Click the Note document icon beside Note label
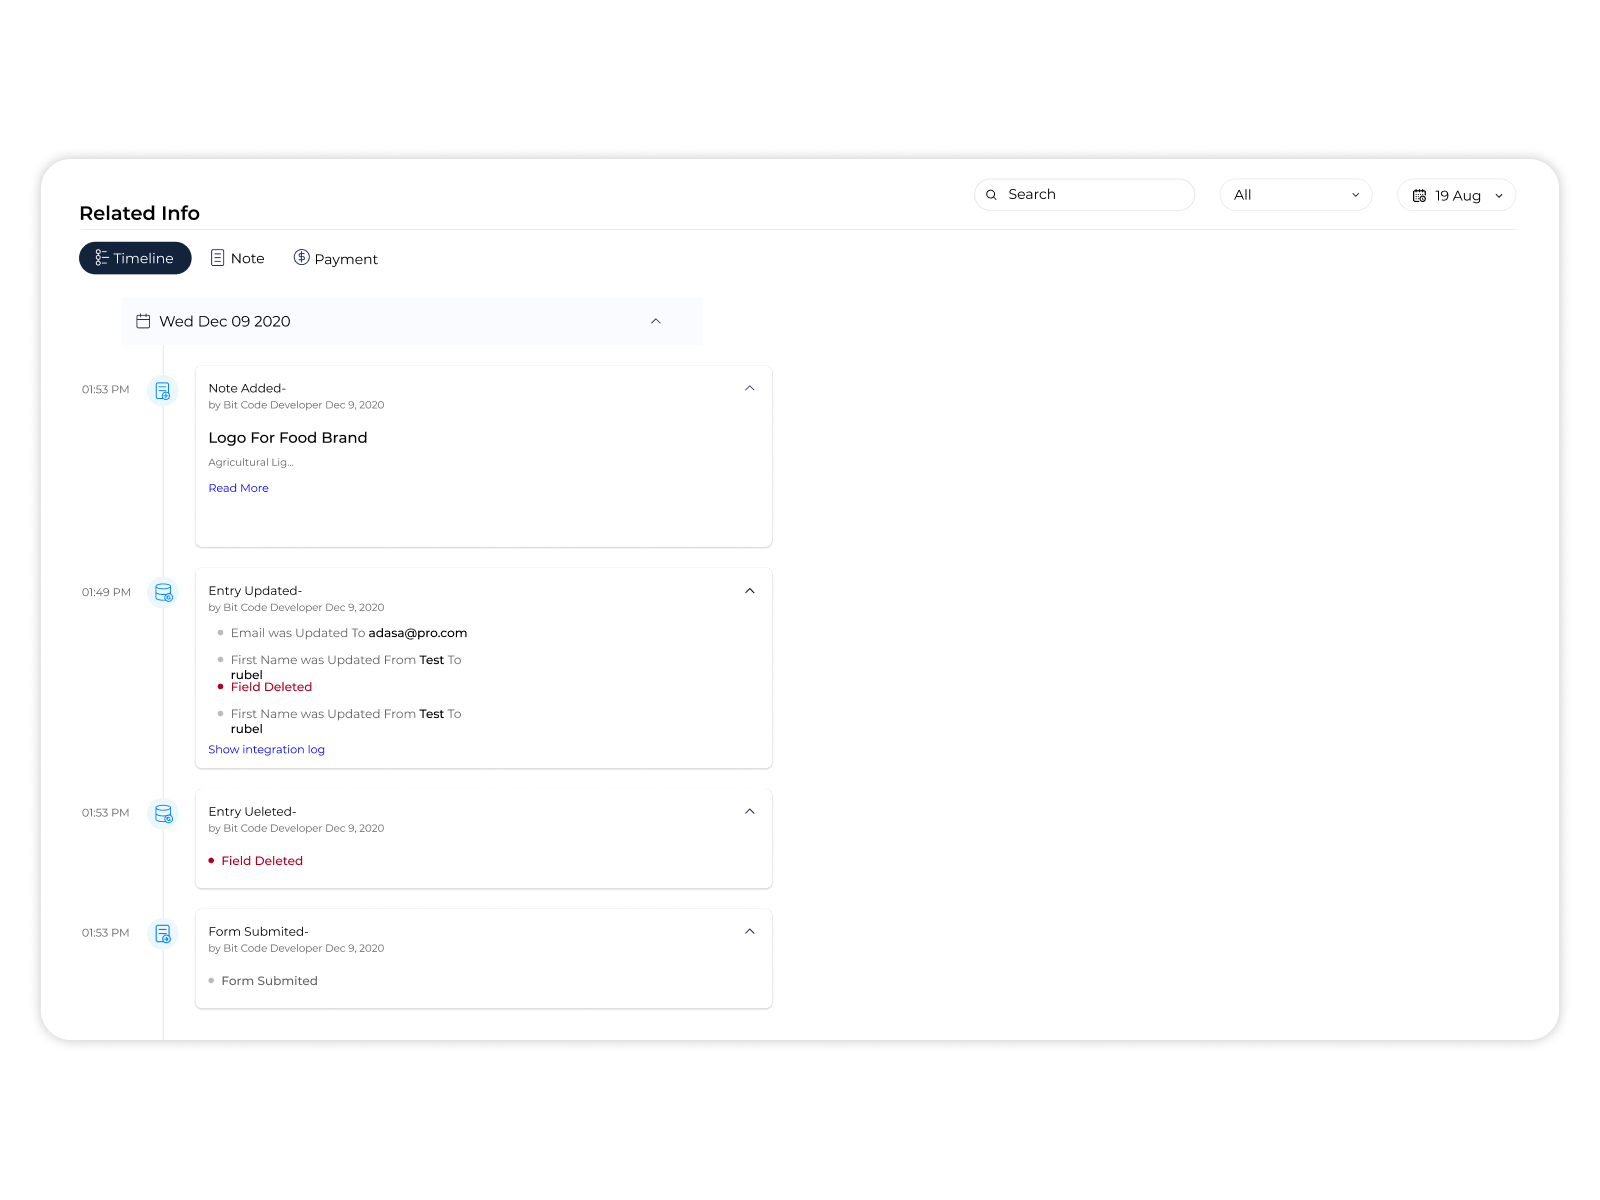Viewport: 1600px width, 1200px height. [x=218, y=257]
